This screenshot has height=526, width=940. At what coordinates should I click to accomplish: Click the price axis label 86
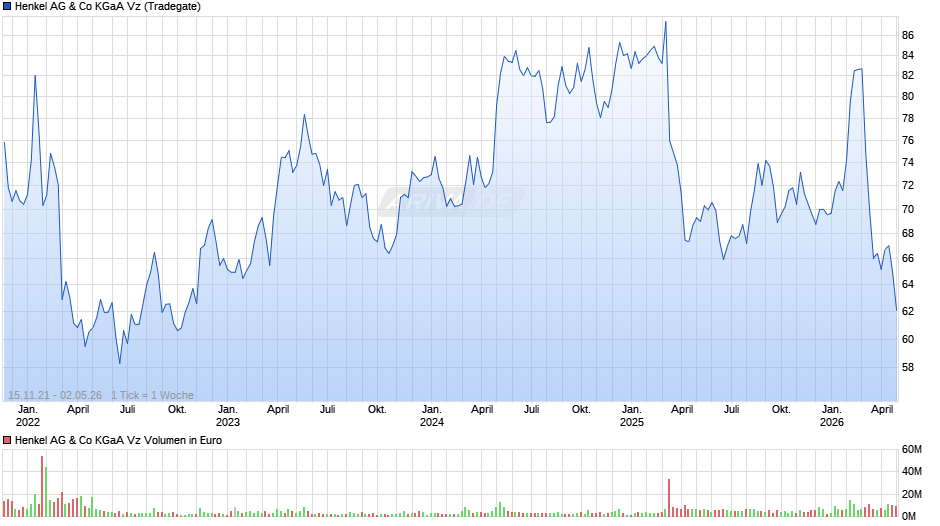tap(908, 35)
